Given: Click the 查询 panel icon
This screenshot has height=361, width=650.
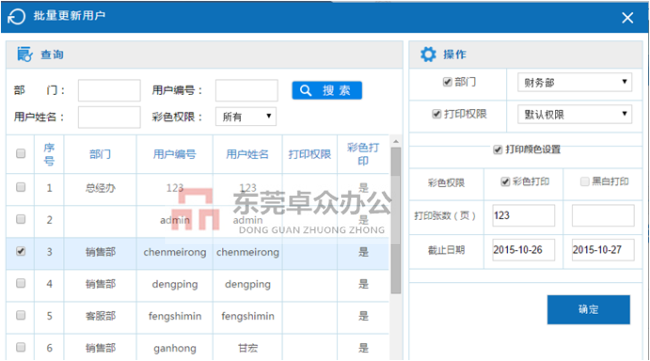Looking at the screenshot, I should click(x=24, y=54).
